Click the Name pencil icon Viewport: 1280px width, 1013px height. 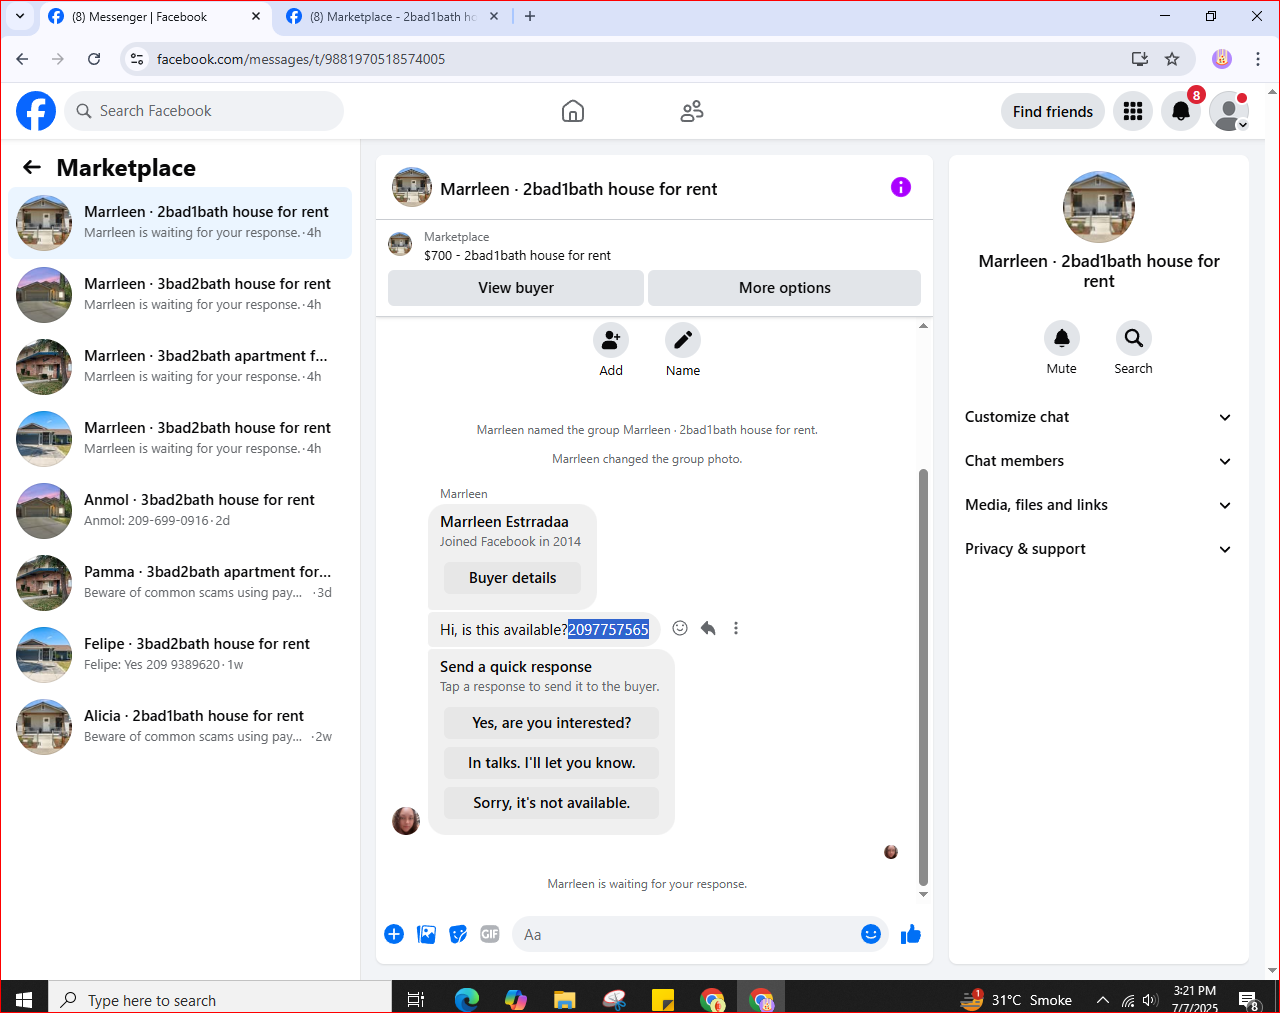tap(683, 340)
